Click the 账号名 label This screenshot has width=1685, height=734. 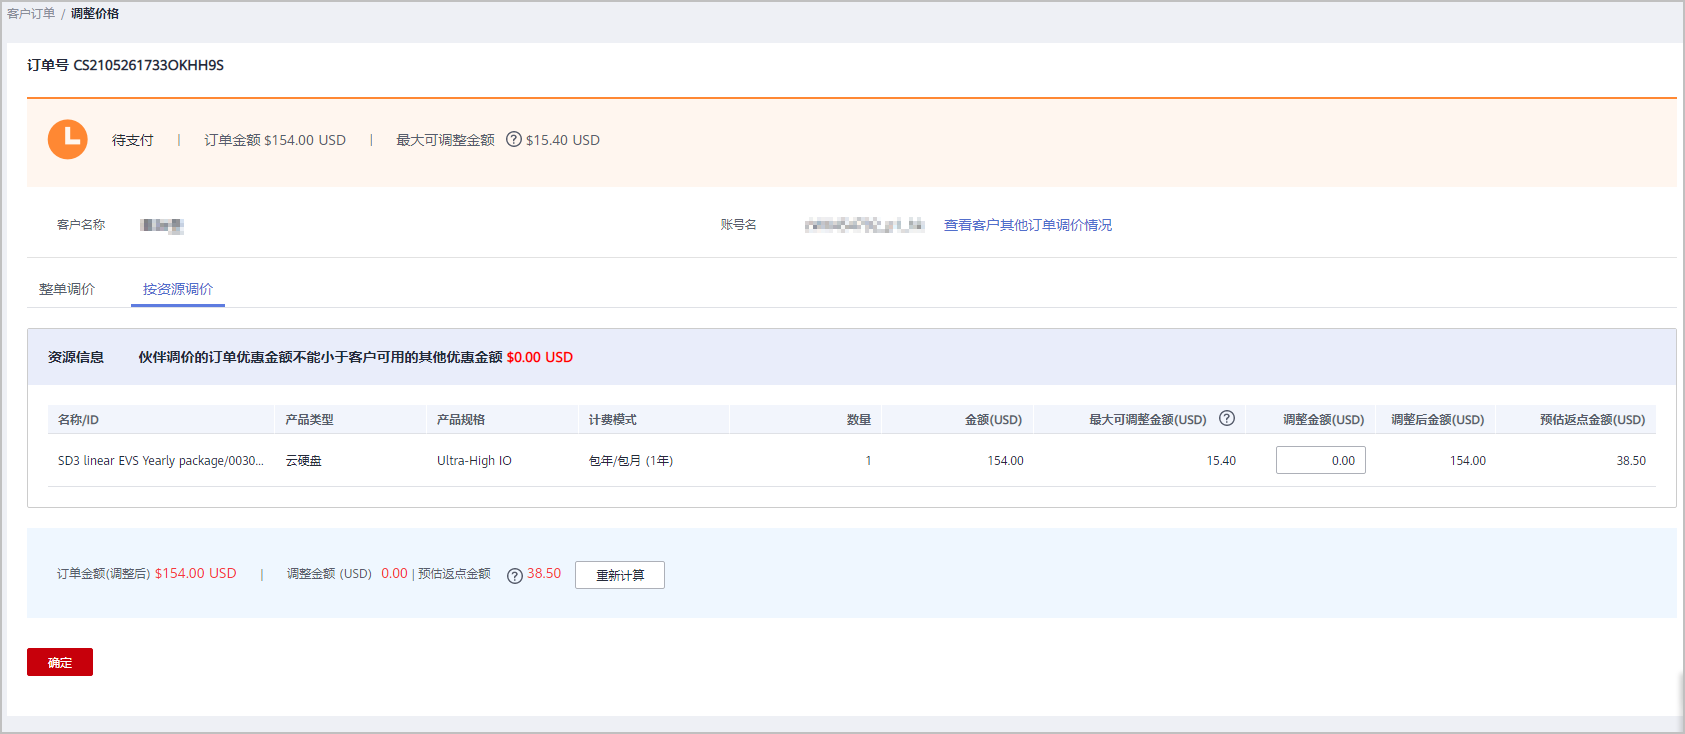point(739,225)
